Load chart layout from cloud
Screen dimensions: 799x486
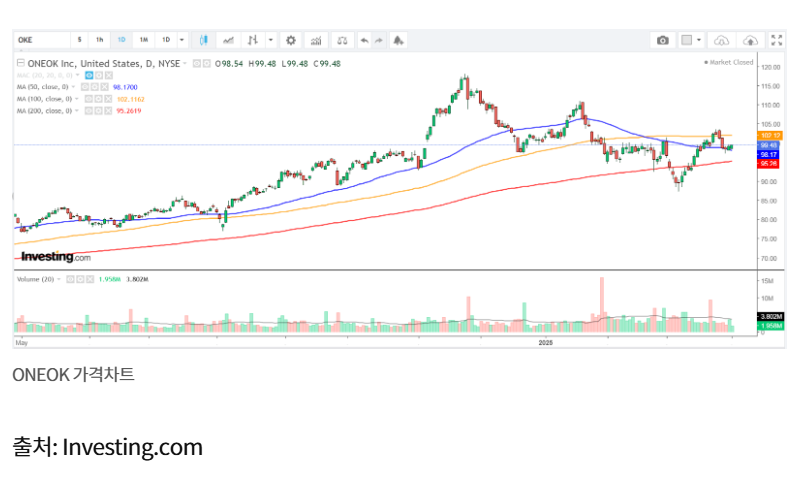[721, 40]
